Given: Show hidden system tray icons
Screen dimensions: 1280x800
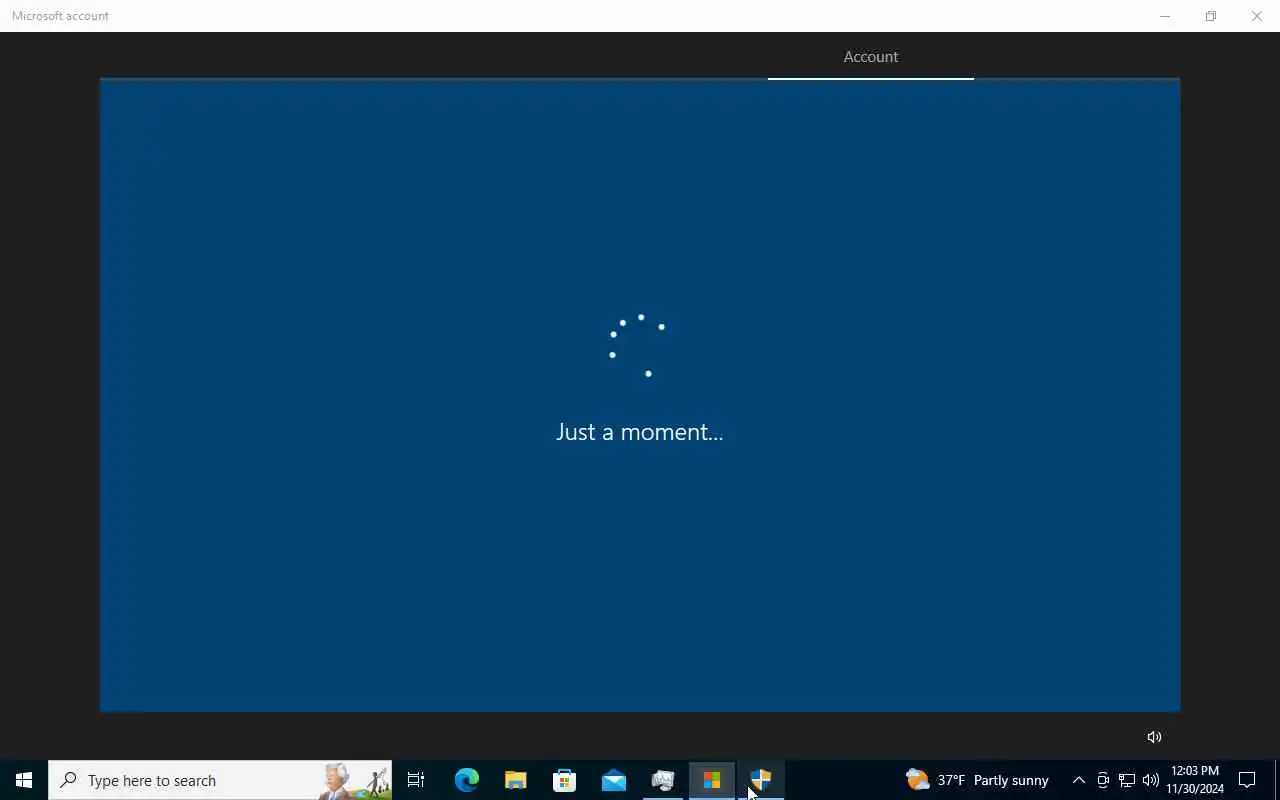Looking at the screenshot, I should (x=1078, y=780).
